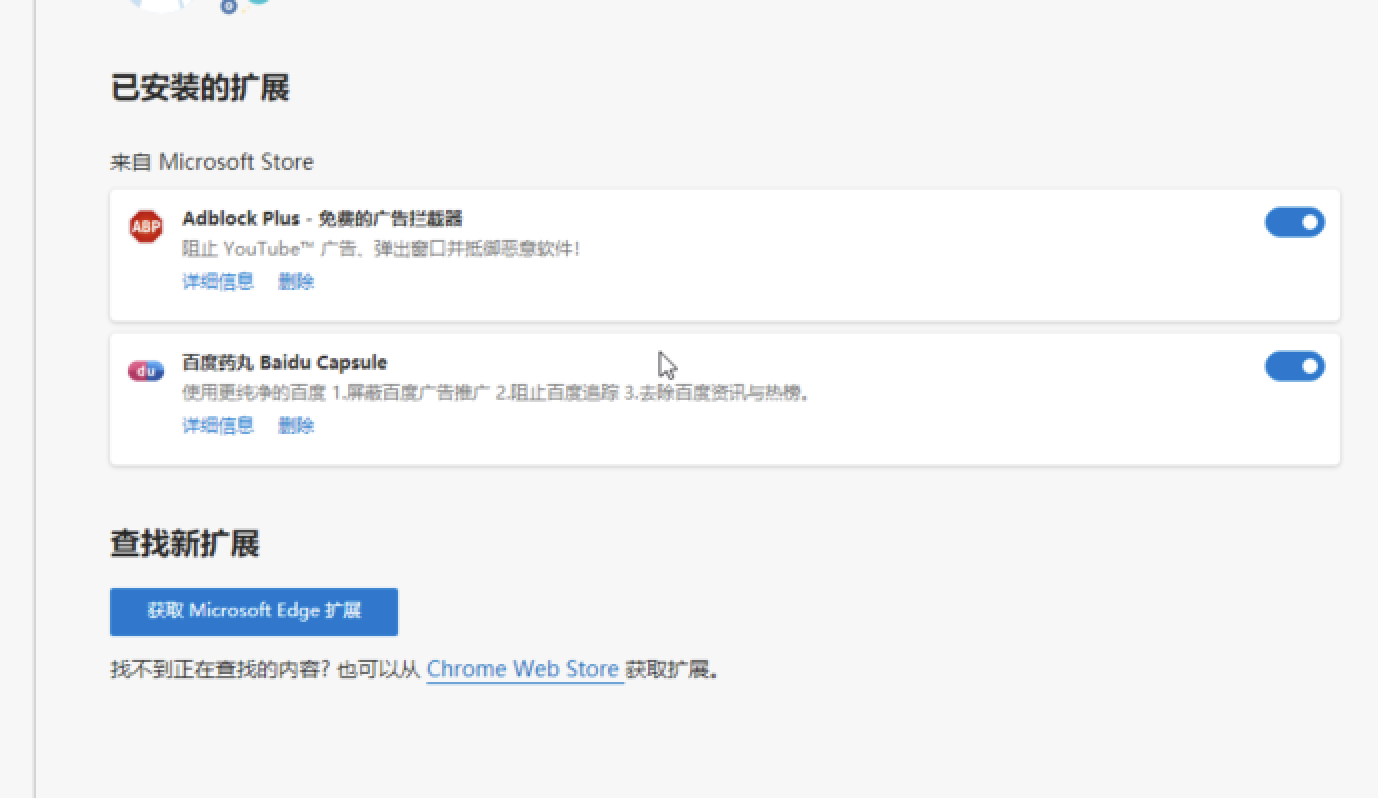This screenshot has height=798, width=1378.
Task: Click the Adblock Plus extension title text
Action: click(322, 219)
